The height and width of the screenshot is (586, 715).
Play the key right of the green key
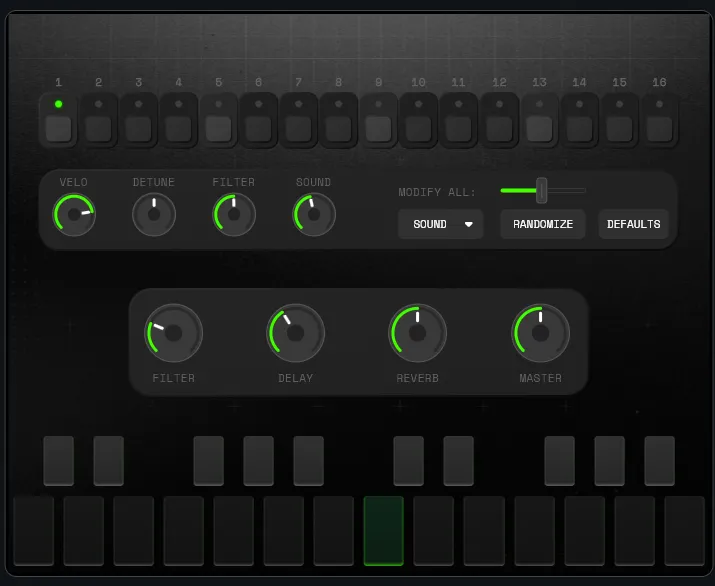click(433, 531)
